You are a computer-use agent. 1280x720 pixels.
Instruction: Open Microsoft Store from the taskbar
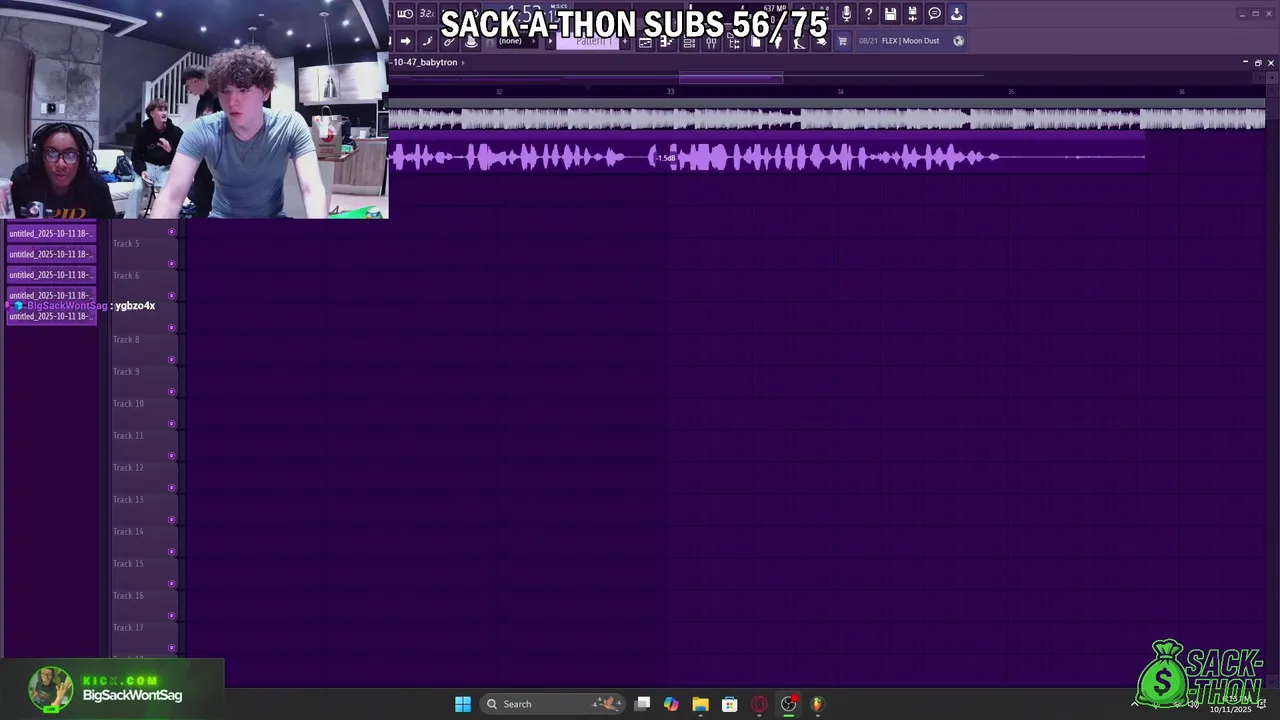click(x=729, y=704)
